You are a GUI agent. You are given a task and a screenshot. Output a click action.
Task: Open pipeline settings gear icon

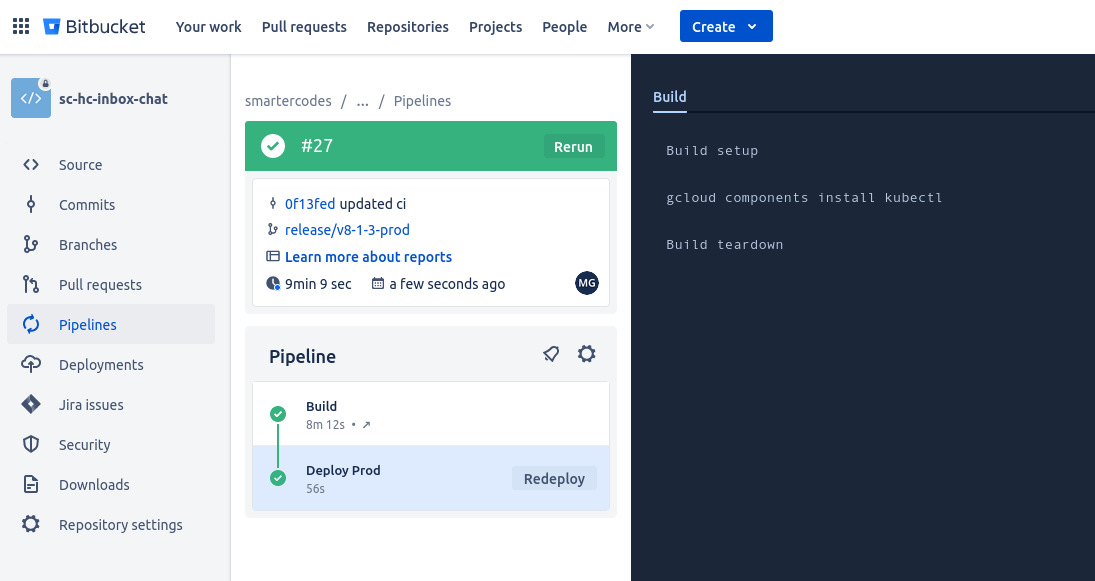click(587, 354)
